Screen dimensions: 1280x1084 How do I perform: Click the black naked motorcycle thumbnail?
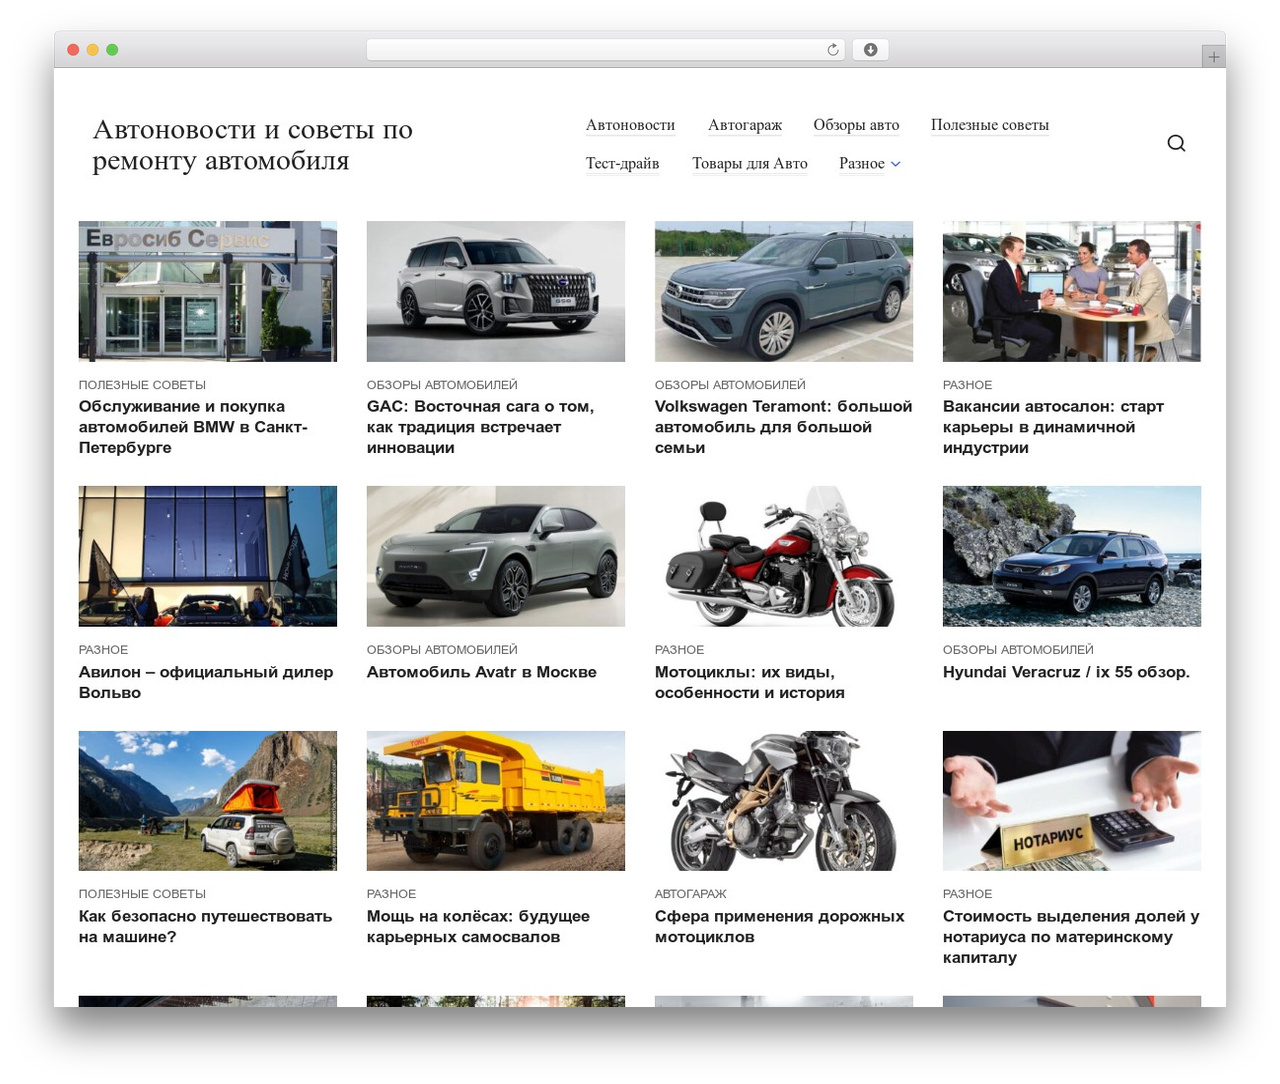point(784,801)
